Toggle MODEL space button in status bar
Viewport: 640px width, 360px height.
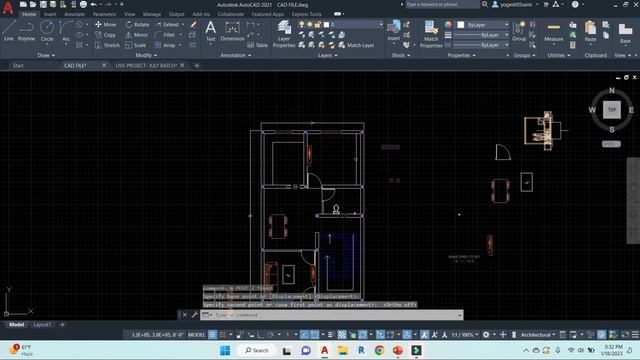(196, 335)
